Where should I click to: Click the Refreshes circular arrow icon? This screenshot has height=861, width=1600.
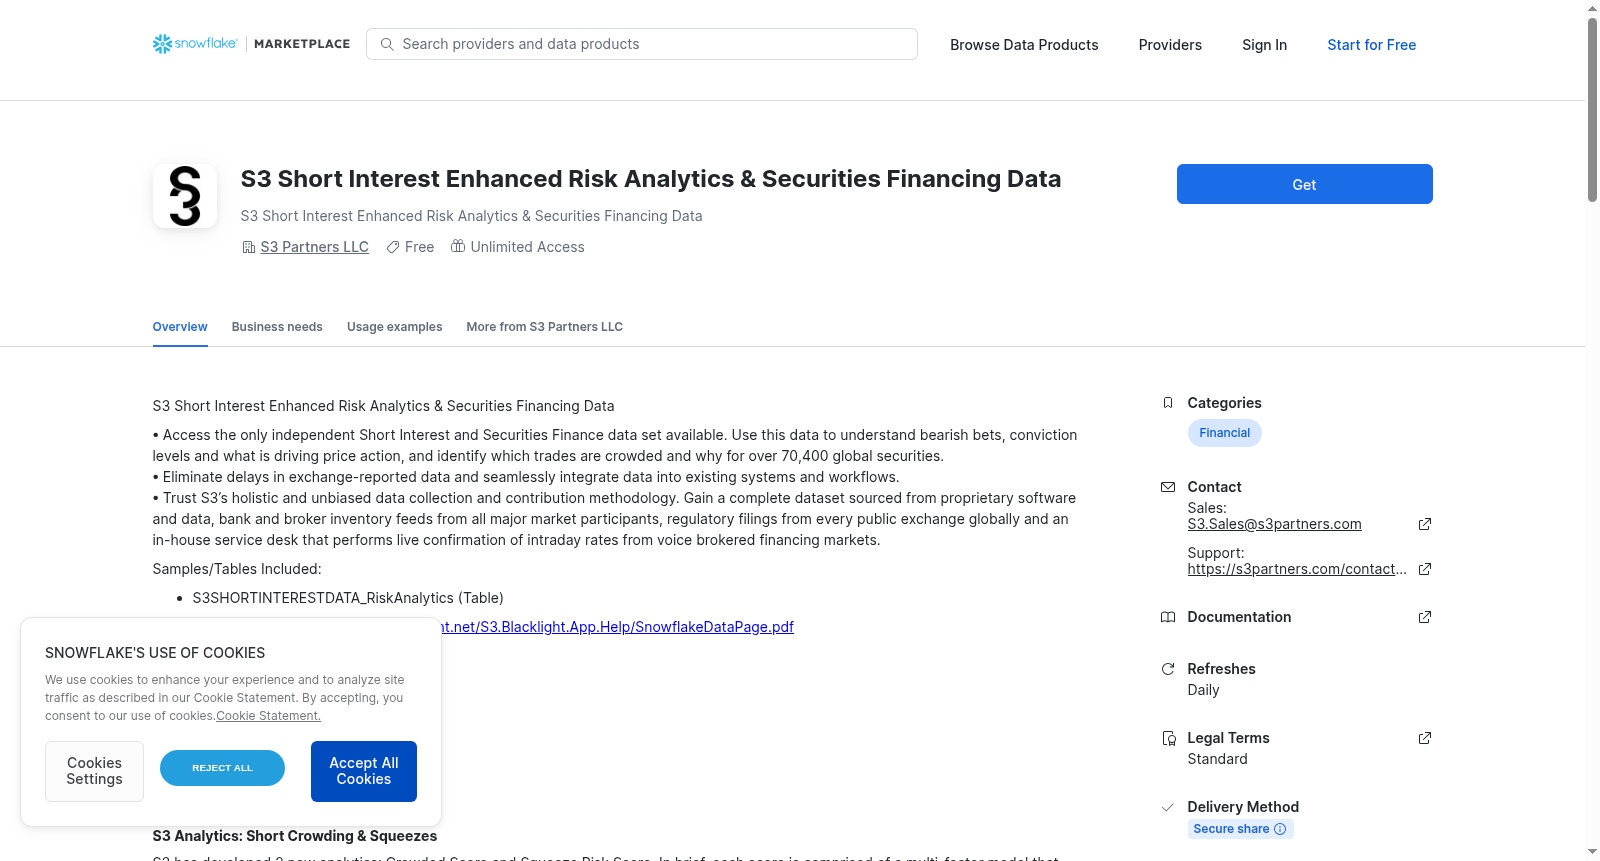pos(1168,669)
